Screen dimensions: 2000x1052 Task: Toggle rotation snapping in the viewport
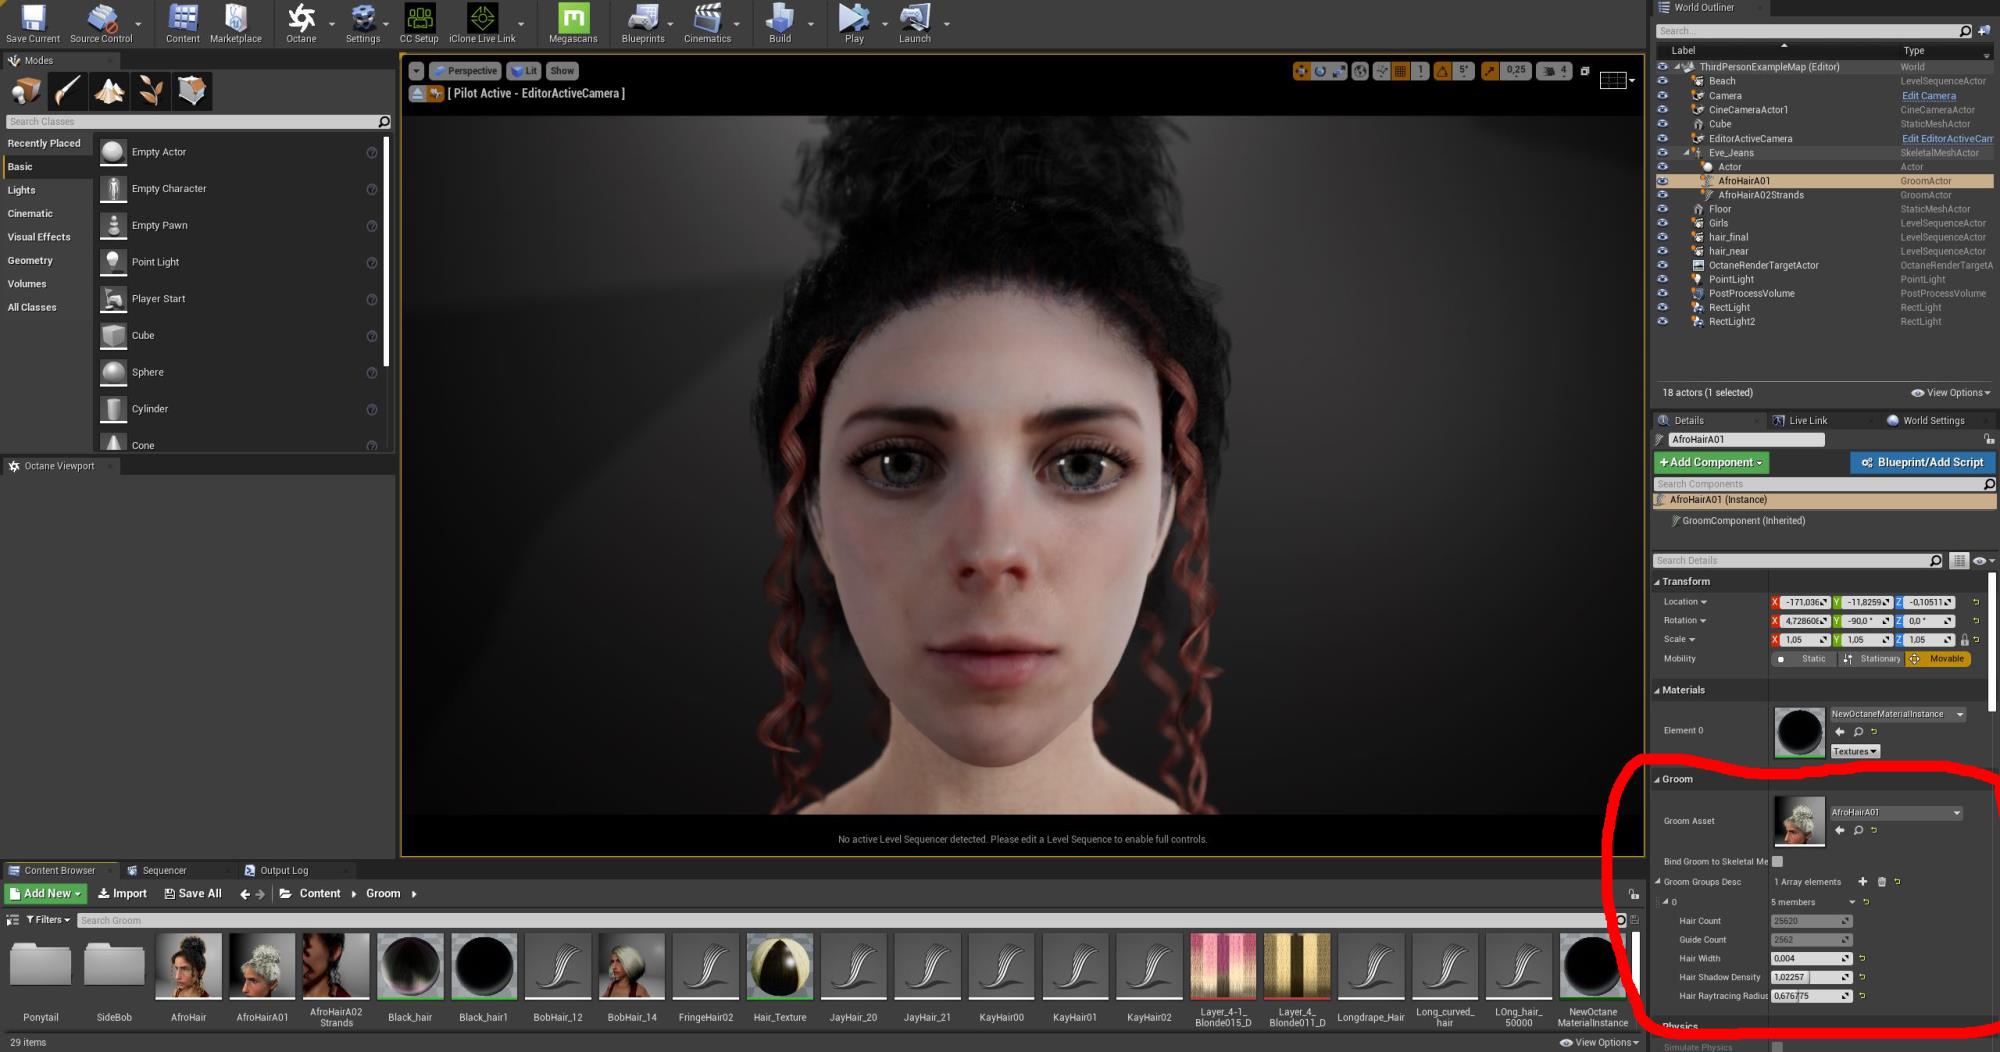click(x=1442, y=71)
